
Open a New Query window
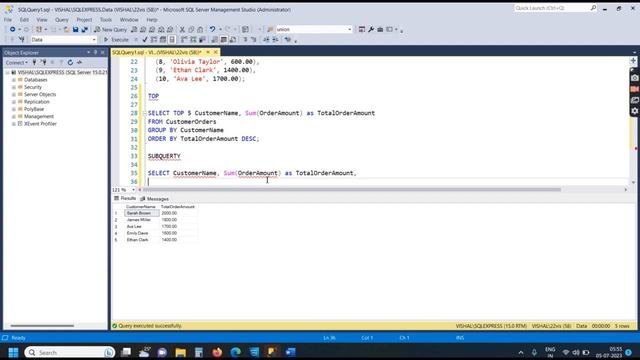click(x=111, y=29)
